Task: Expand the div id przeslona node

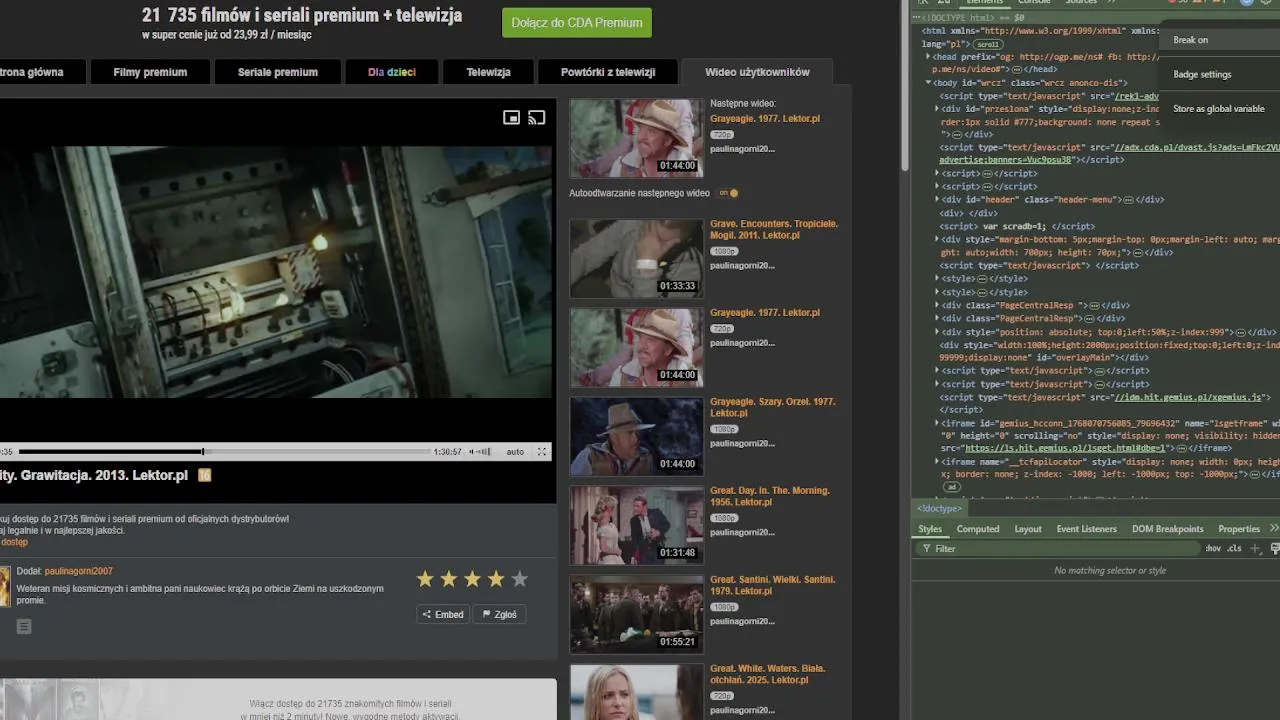Action: (937, 109)
